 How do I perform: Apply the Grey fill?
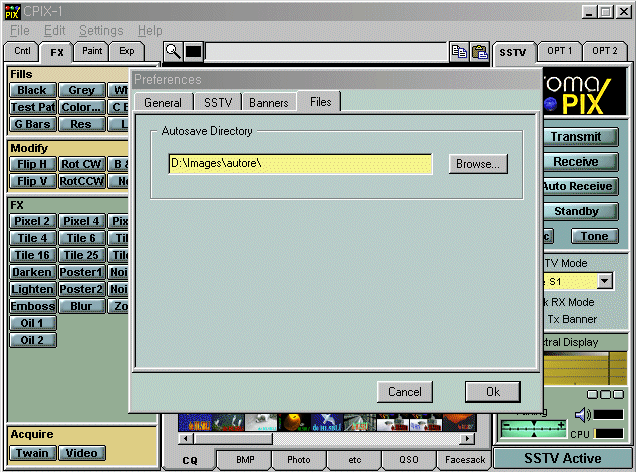click(82, 90)
